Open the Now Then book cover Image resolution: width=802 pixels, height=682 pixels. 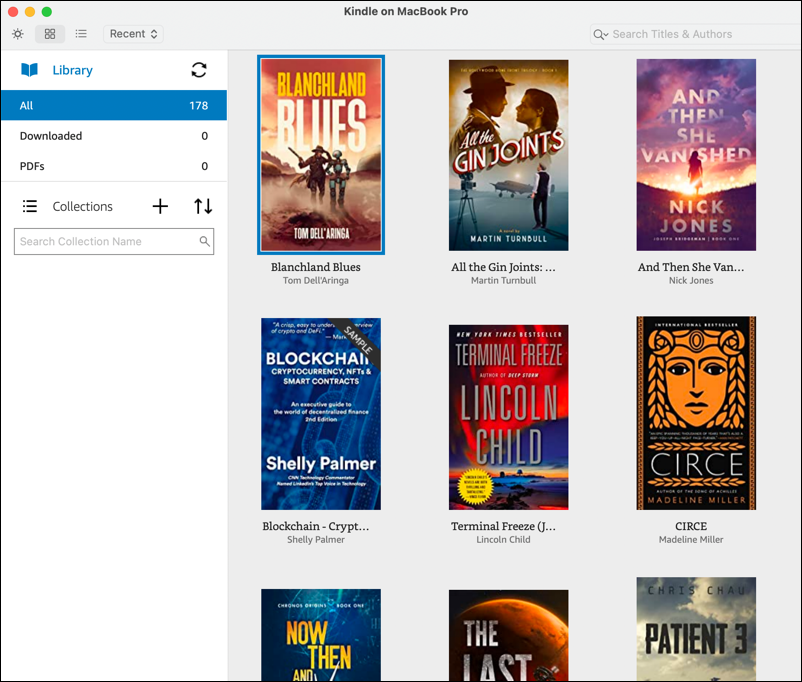tap(321, 634)
